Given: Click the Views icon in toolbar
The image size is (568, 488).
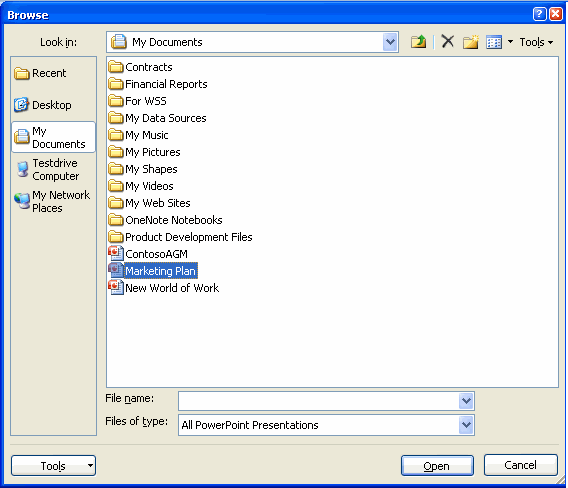Looking at the screenshot, I should pos(494,42).
